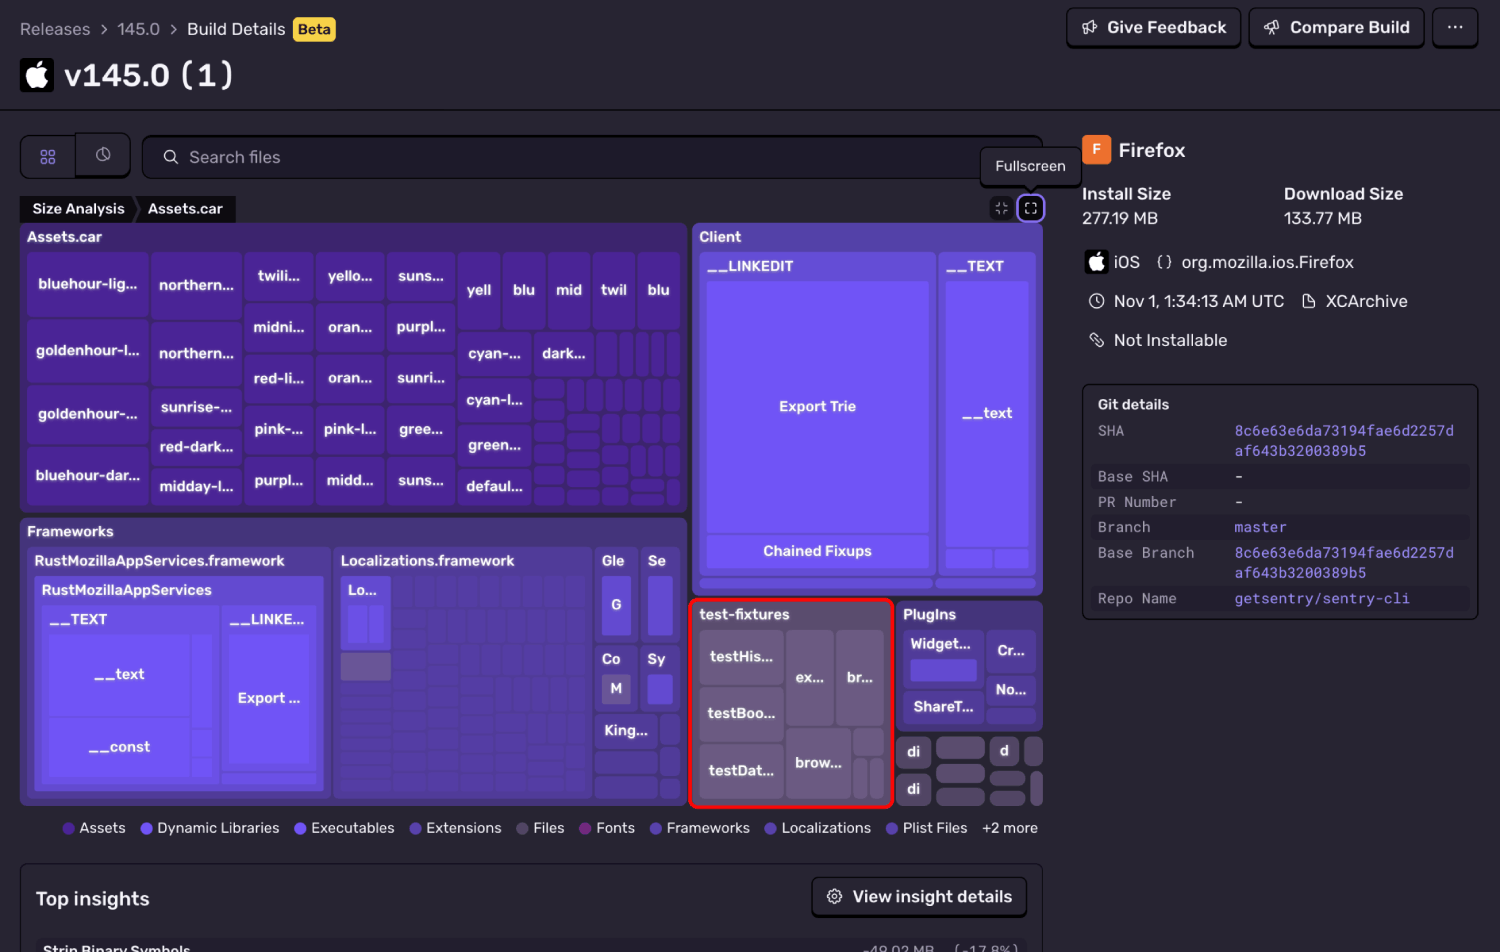The image size is (1500, 952).
Task: Toggle the Files legend item
Action: (x=540, y=828)
